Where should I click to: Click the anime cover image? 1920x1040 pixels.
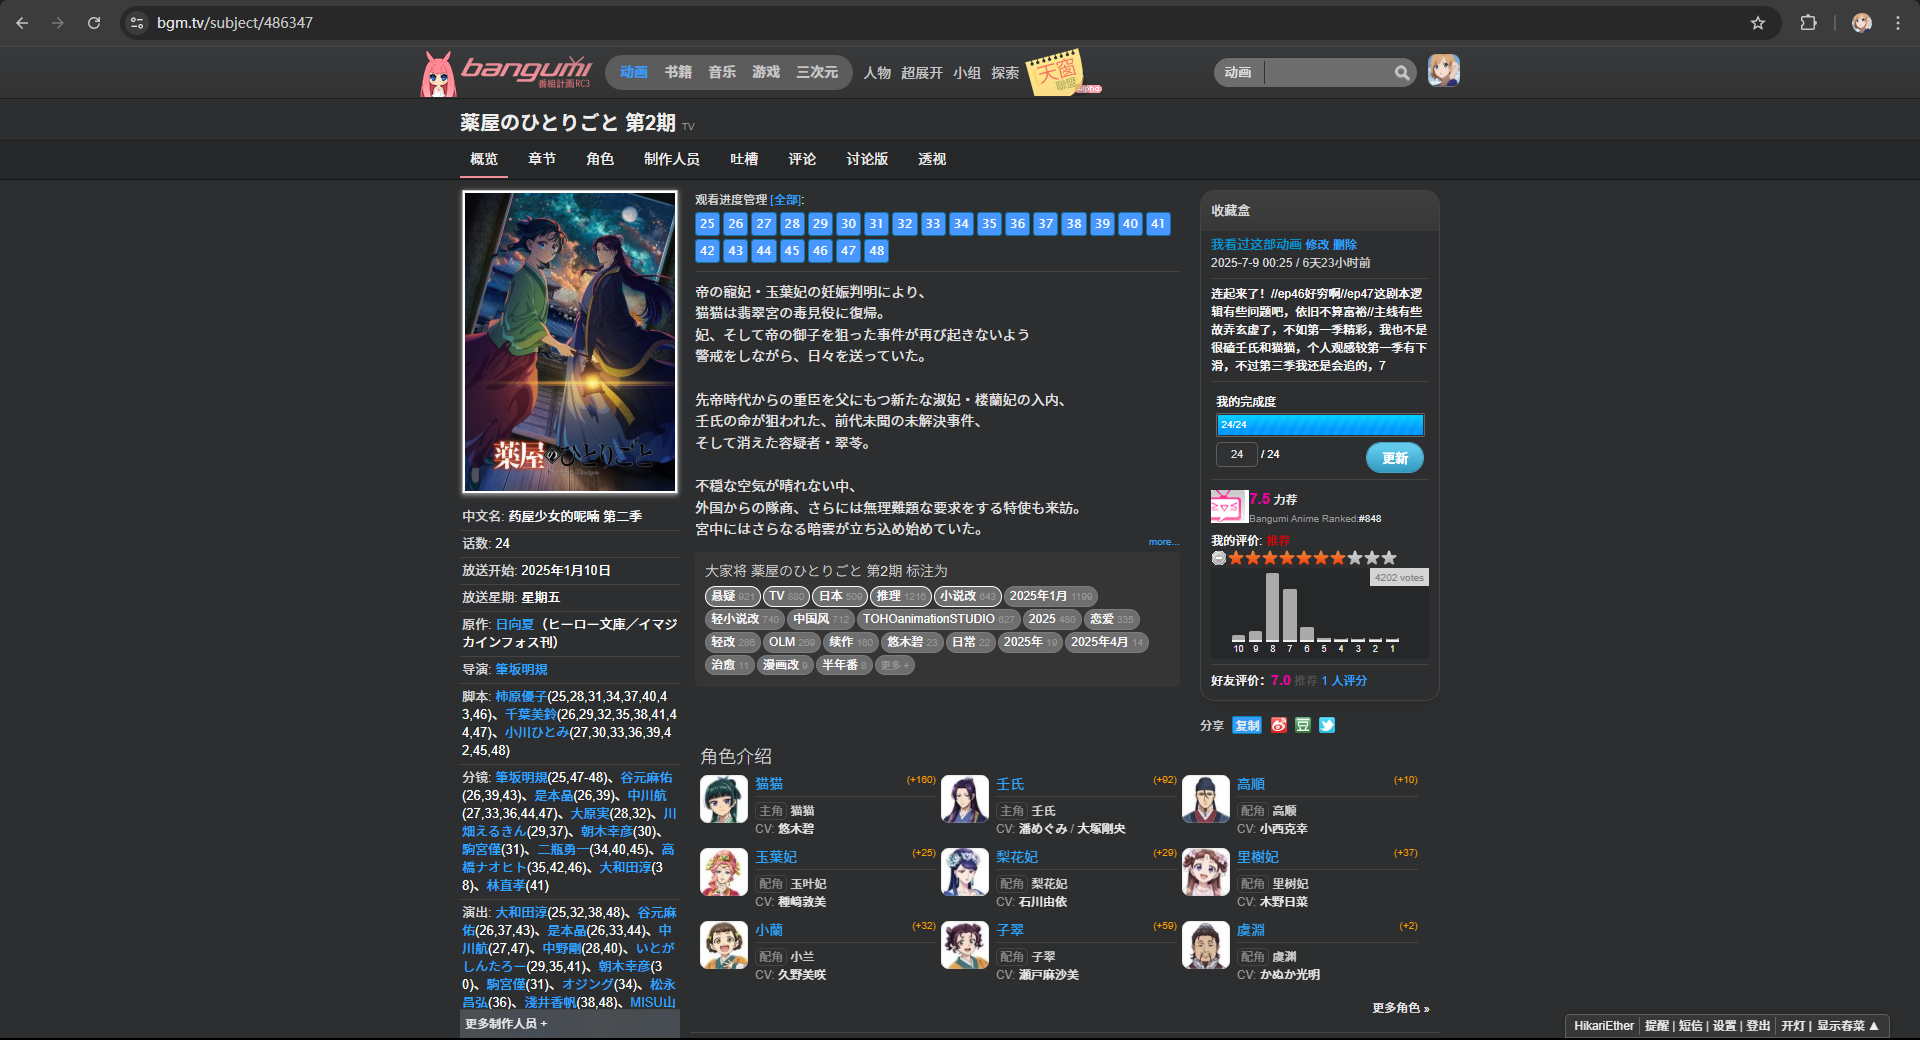point(570,342)
